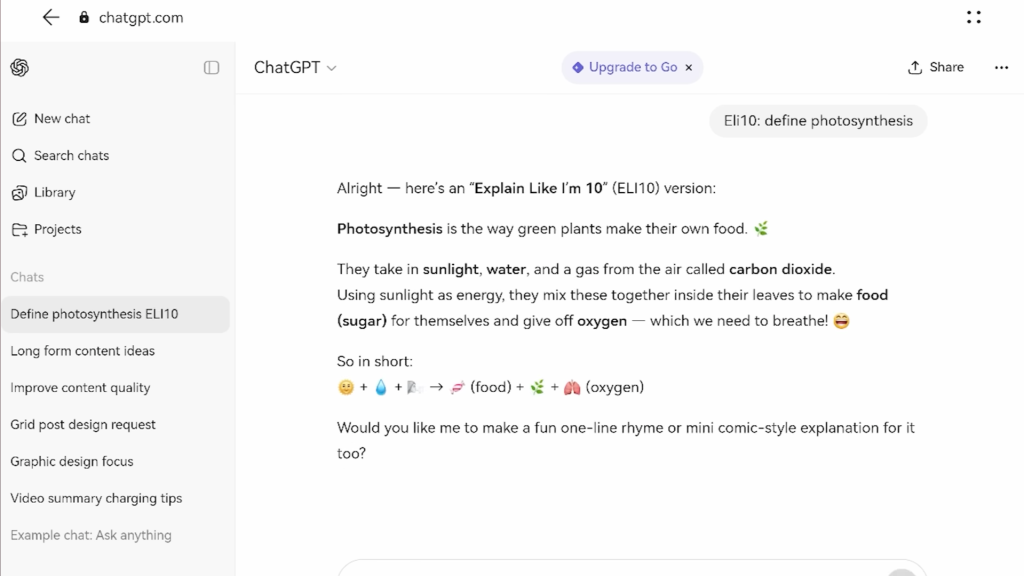Open the Improve content quality conversation
The height and width of the screenshot is (576, 1024).
click(x=81, y=388)
